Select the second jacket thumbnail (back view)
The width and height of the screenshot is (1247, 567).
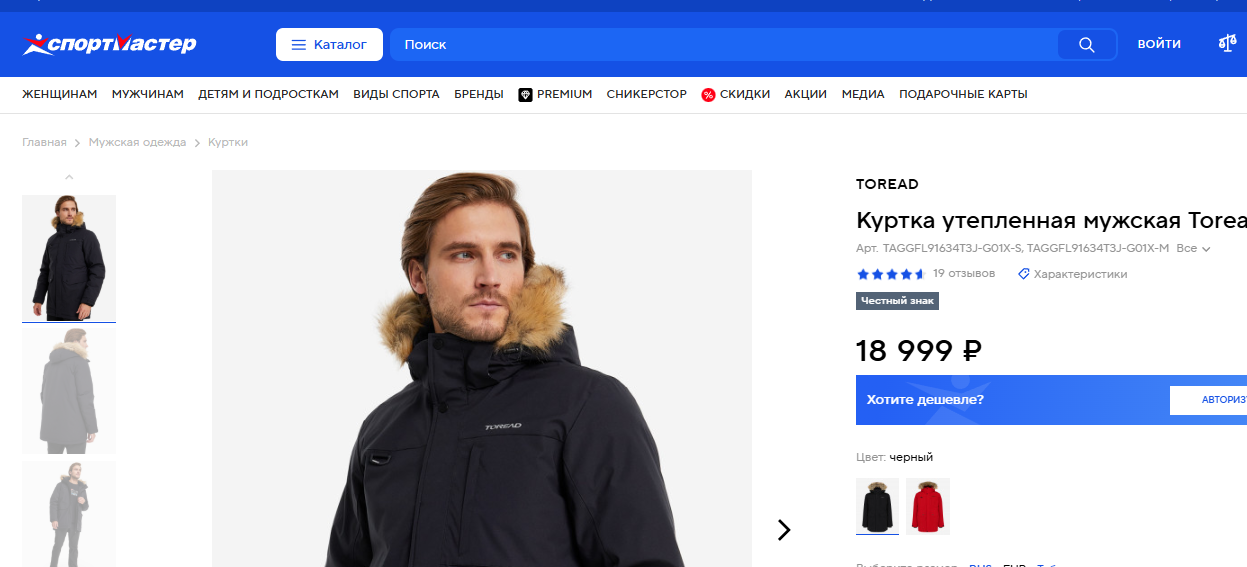tap(69, 391)
